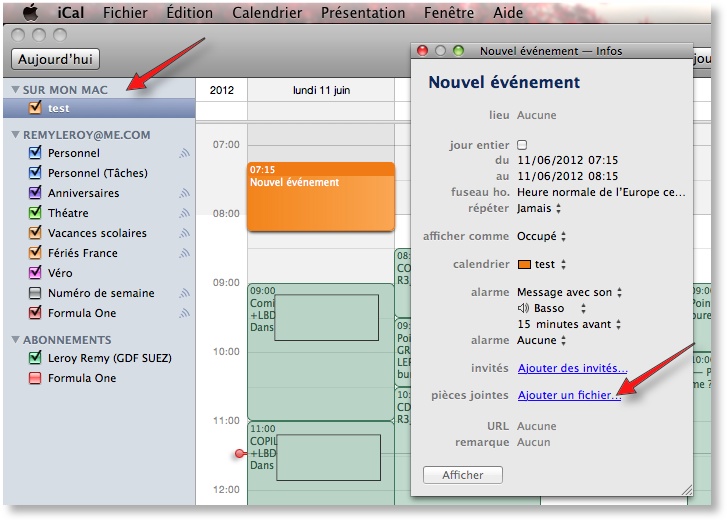Click the orange test calendar color swatch
The image size is (728, 523).
[x=524, y=264]
